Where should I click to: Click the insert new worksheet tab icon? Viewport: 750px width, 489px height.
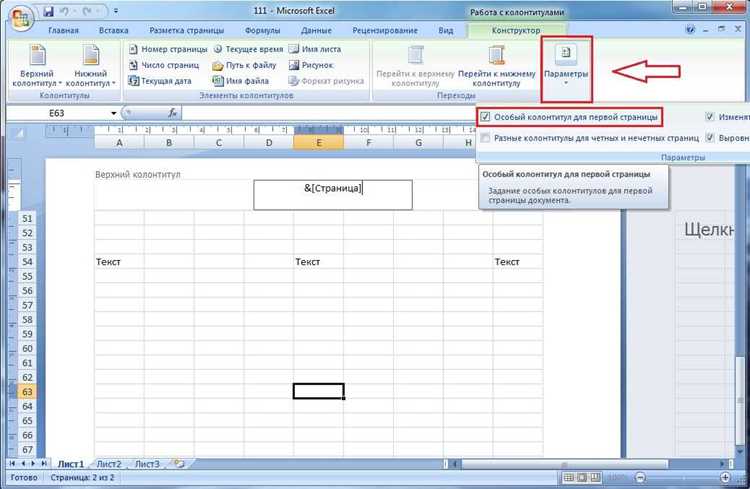(179, 464)
